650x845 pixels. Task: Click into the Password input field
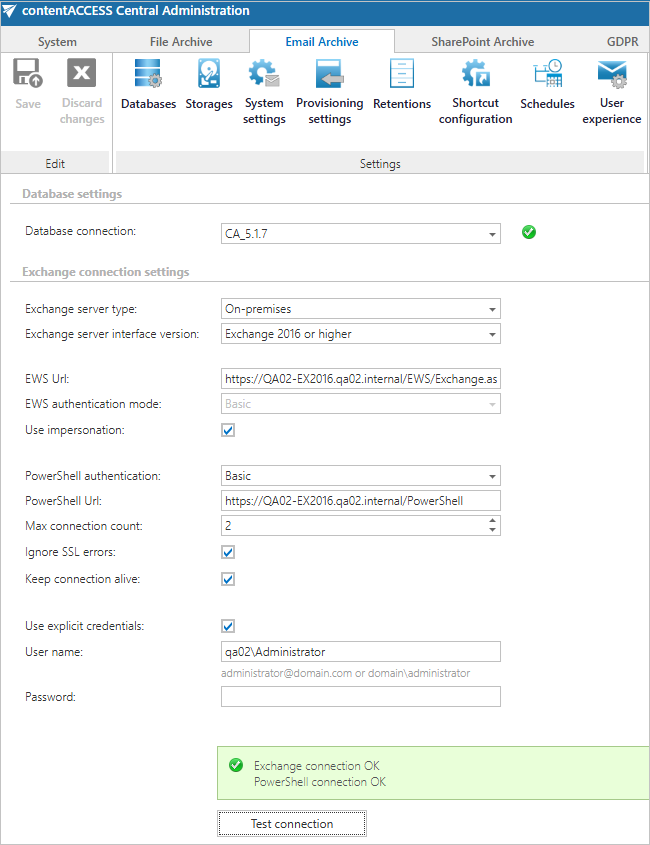coord(361,696)
